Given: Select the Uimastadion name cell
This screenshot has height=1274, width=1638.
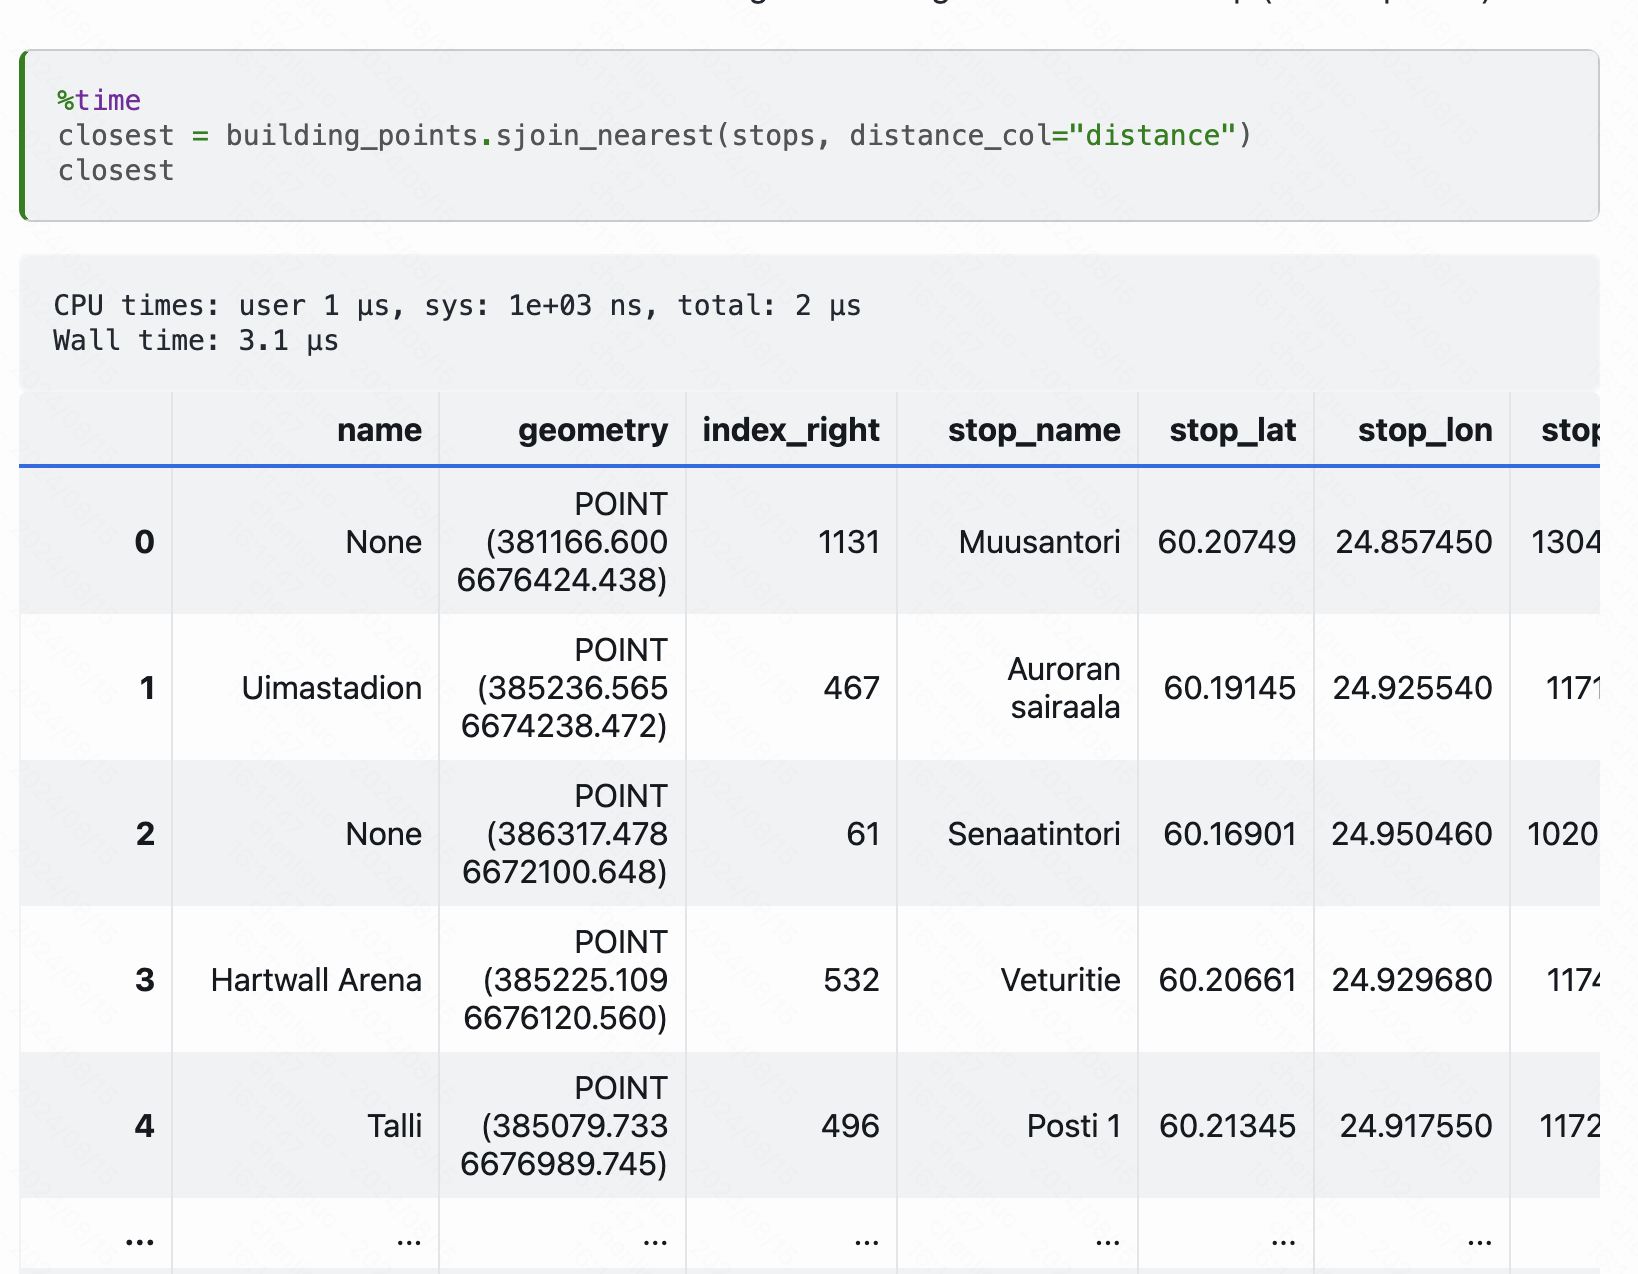Looking at the screenshot, I should (x=331, y=688).
